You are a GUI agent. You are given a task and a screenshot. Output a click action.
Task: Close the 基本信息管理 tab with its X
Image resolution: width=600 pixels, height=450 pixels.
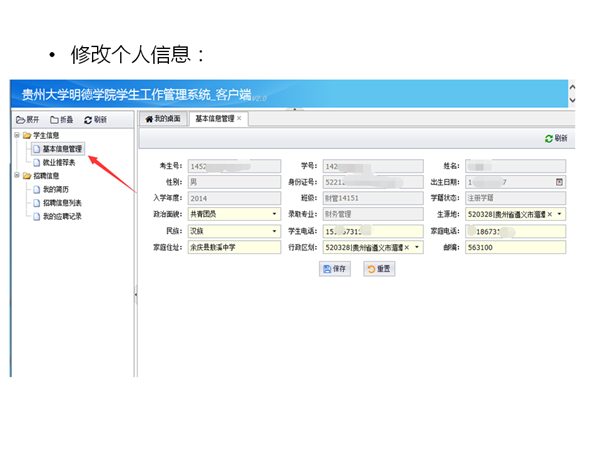tap(239, 119)
